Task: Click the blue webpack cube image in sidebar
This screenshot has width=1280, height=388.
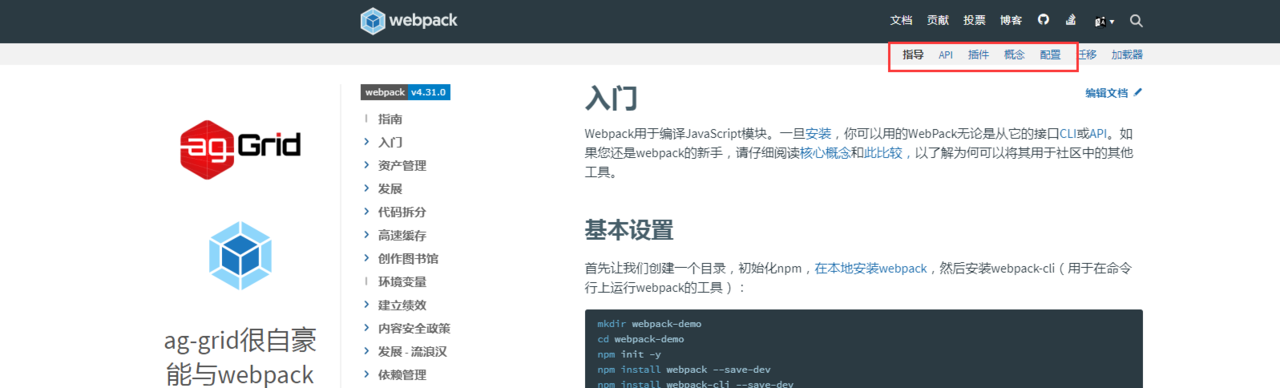Action: (240, 256)
